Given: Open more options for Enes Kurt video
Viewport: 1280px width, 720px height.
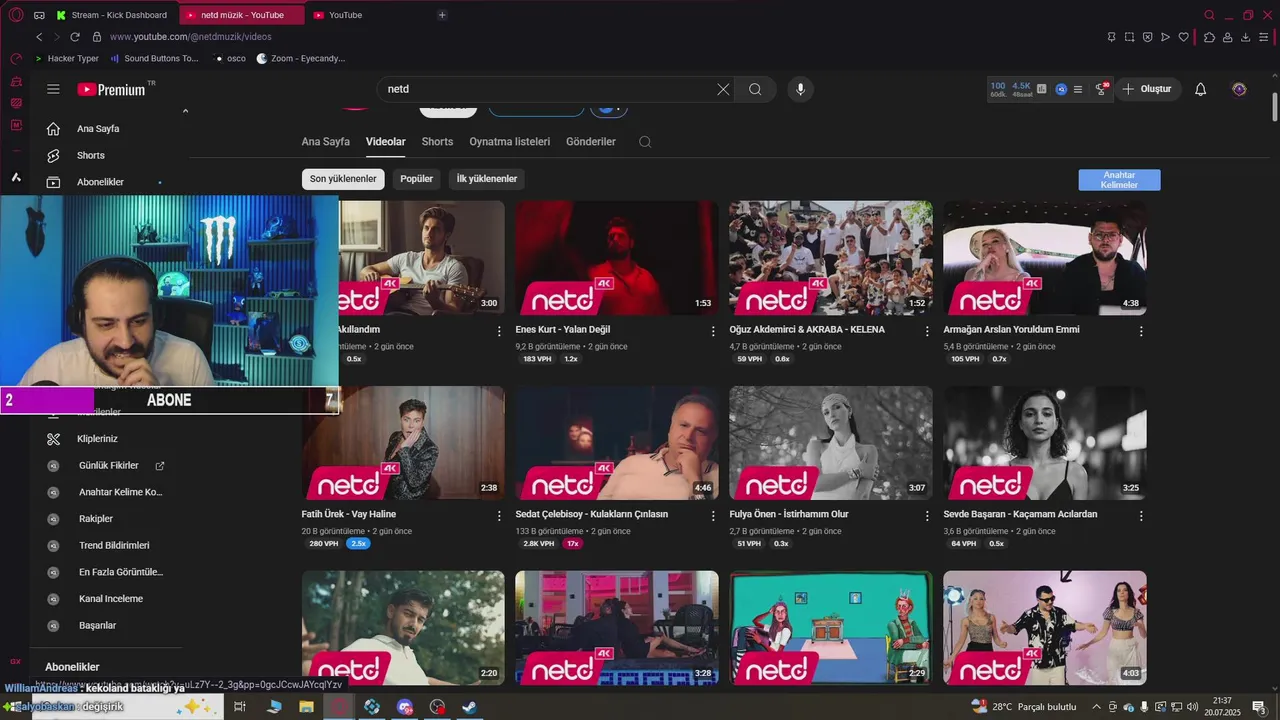Looking at the screenshot, I should tap(713, 331).
